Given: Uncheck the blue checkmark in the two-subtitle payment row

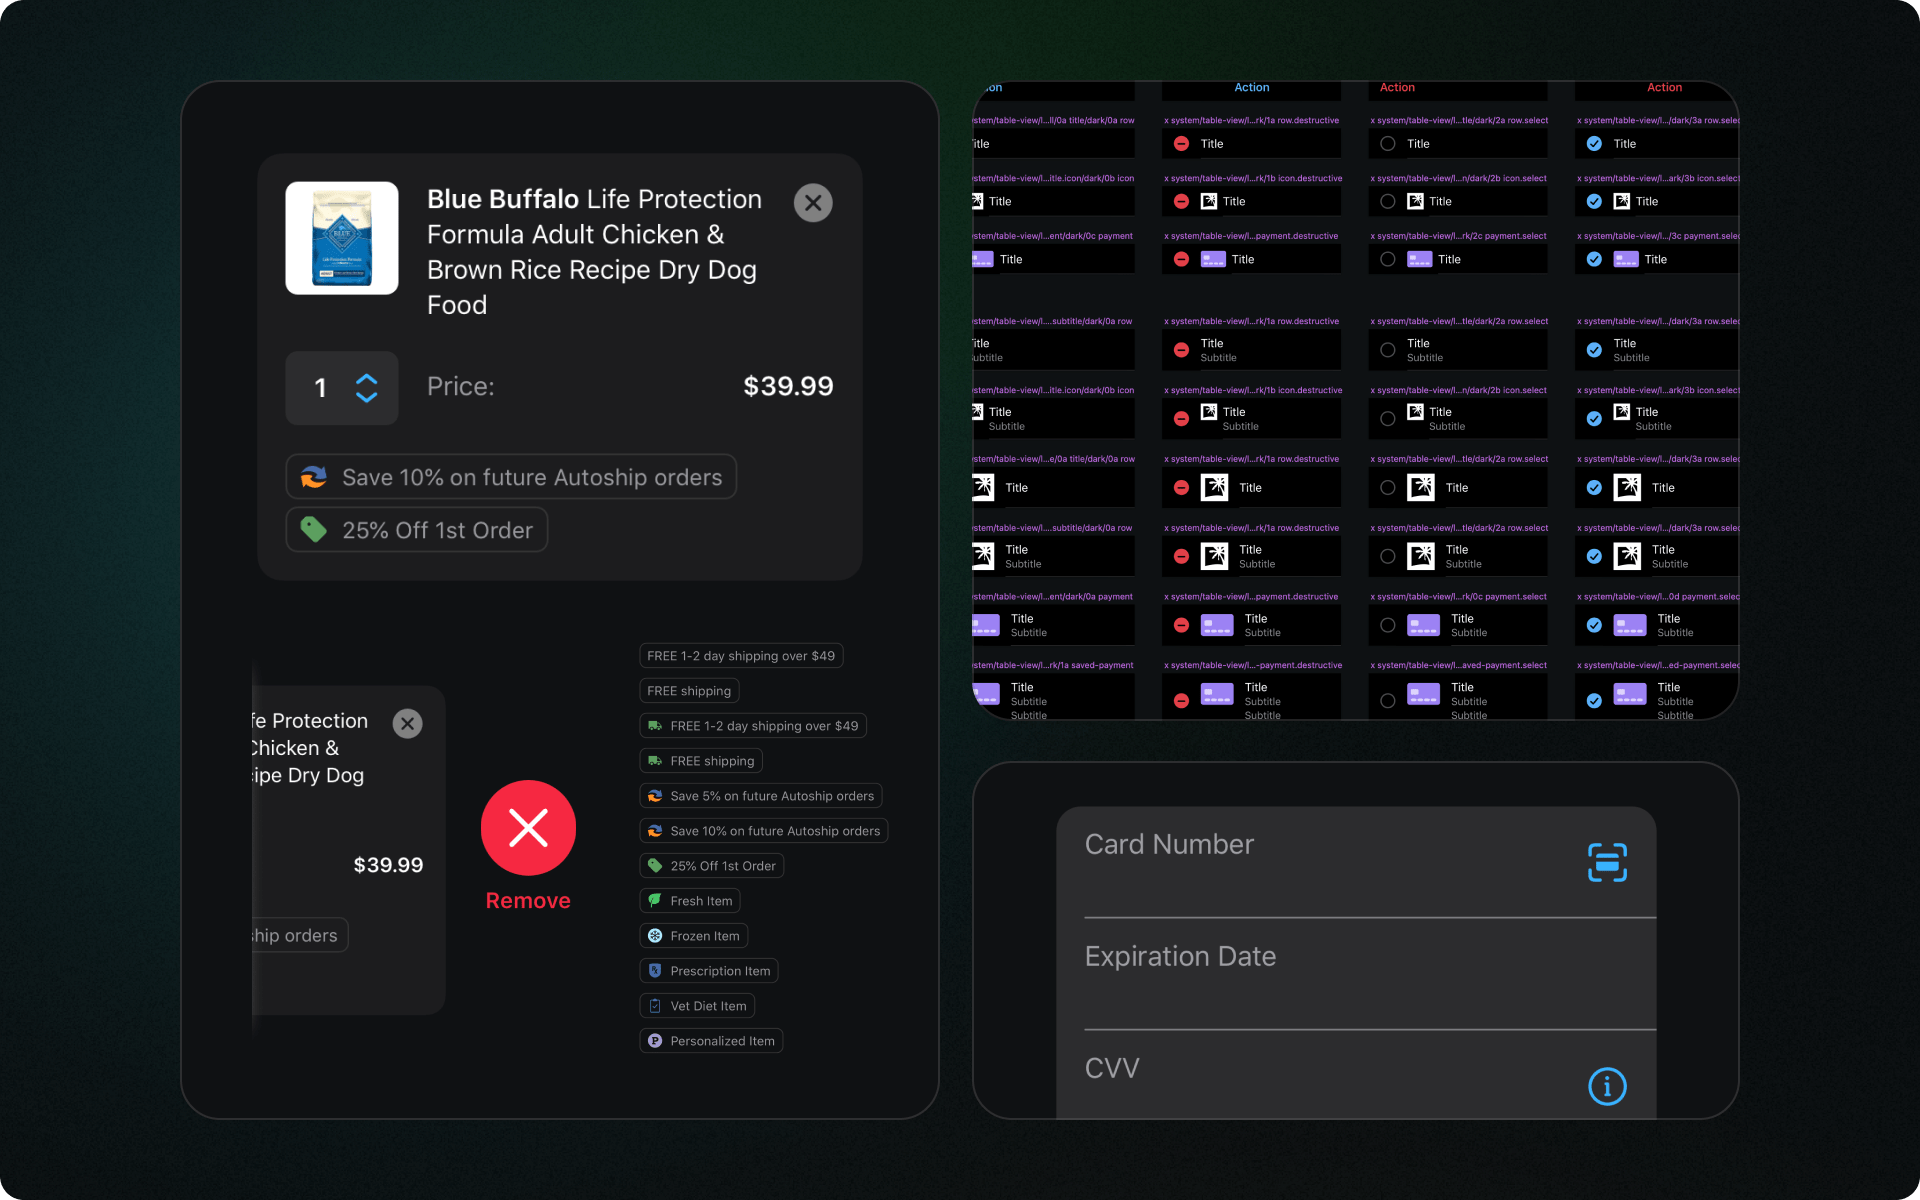Looking at the screenshot, I should tap(1594, 701).
